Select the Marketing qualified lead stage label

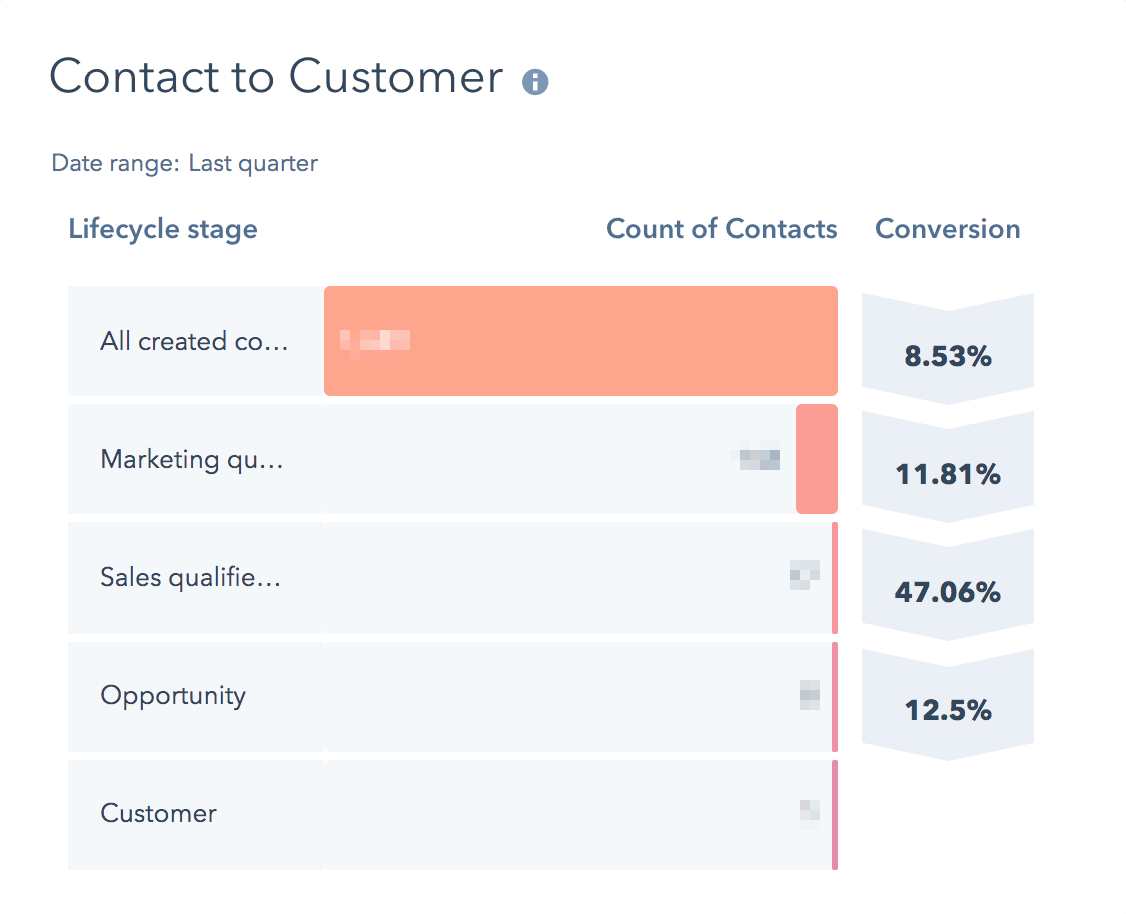[192, 459]
